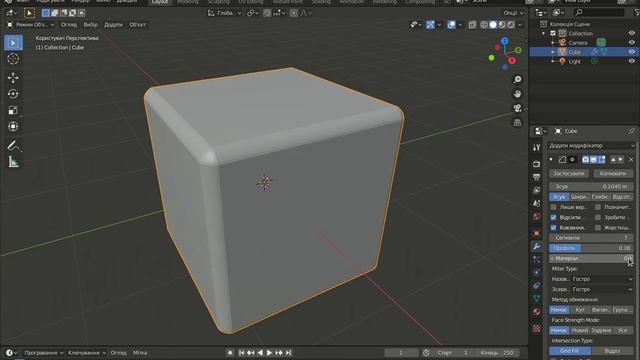The image size is (640, 360).
Task: Toggle camera view icon in viewport
Action: click(517, 108)
